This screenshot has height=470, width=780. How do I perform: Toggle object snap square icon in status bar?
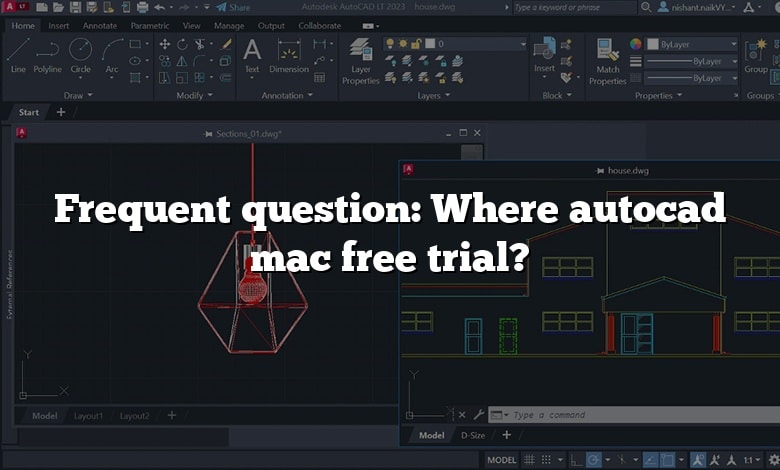pyautogui.click(x=667, y=460)
